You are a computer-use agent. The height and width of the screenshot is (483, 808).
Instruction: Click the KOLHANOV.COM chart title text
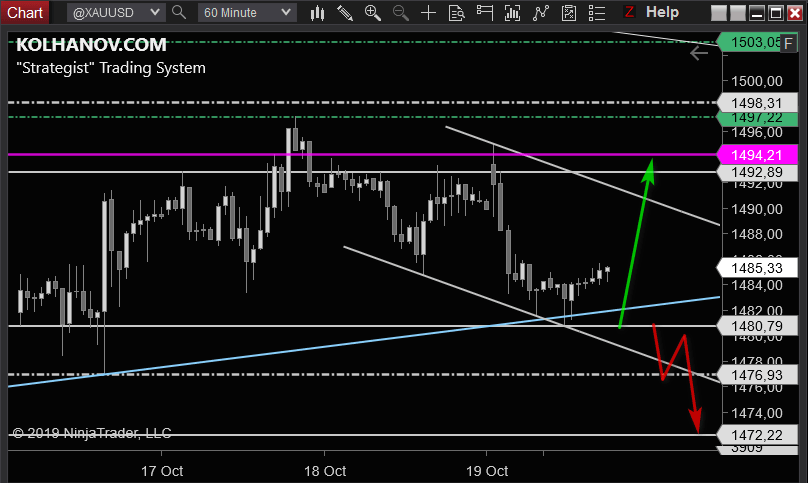tap(91, 45)
